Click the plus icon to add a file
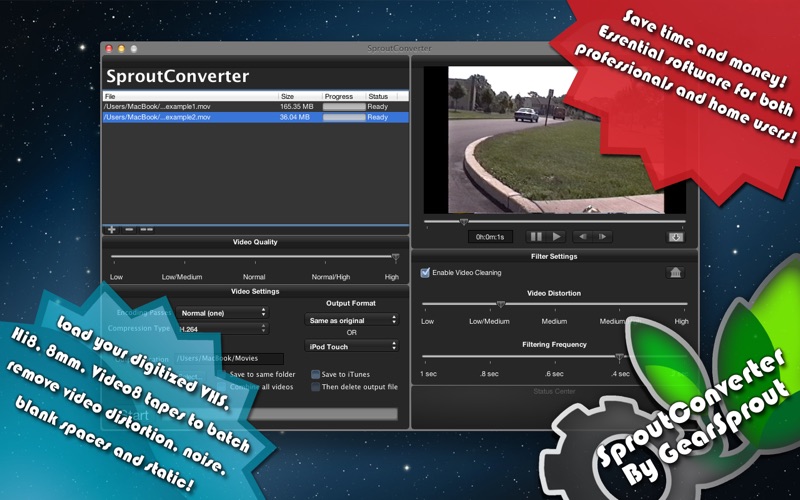Viewport: 800px width, 500px height. pyautogui.click(x=111, y=230)
